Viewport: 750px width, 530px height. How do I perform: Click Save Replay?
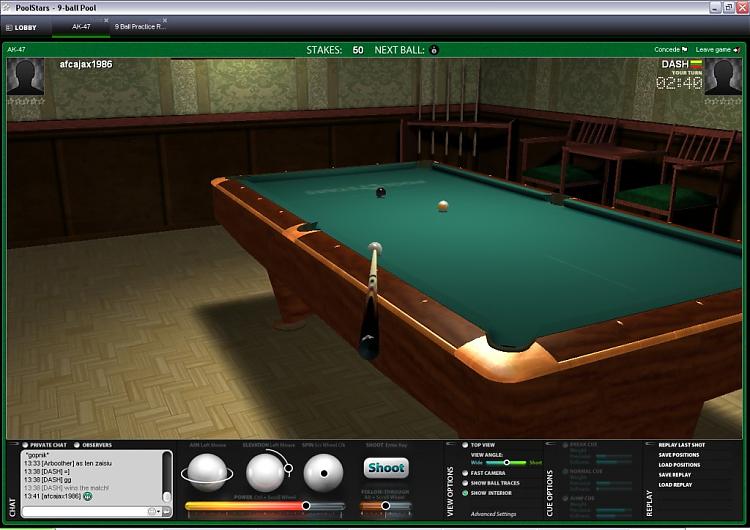[x=674, y=475]
